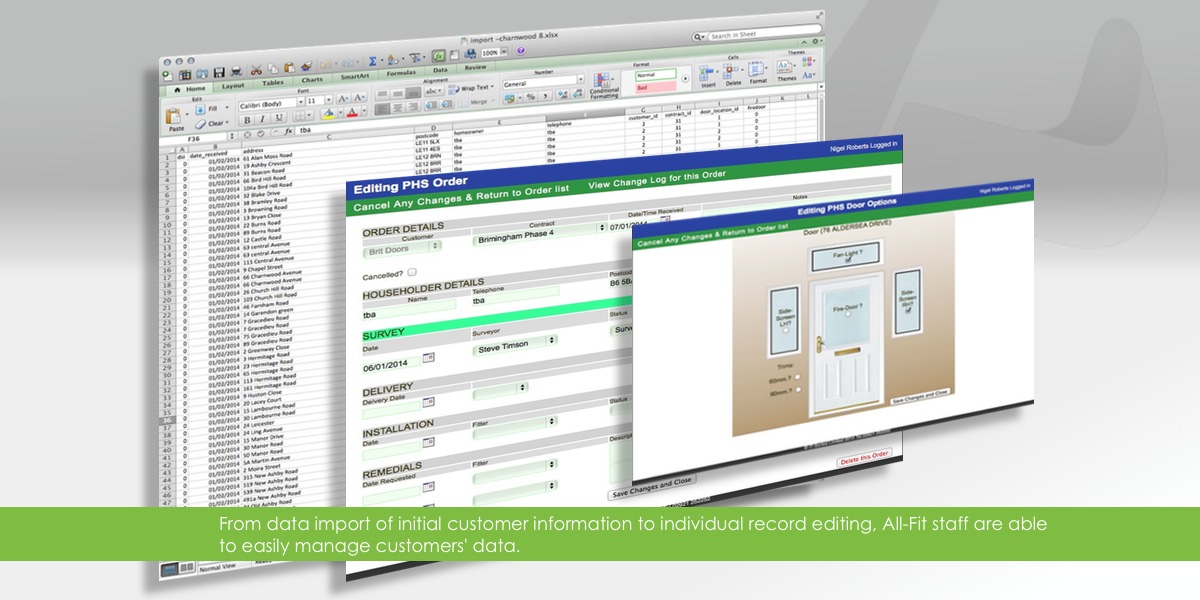Toggle the Cancelled? checkbox
The height and width of the screenshot is (600, 1200).
(x=411, y=272)
